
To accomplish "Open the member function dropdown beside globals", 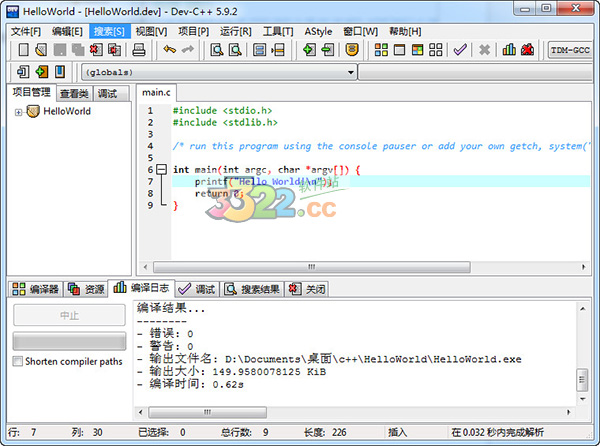I will click(x=475, y=72).
